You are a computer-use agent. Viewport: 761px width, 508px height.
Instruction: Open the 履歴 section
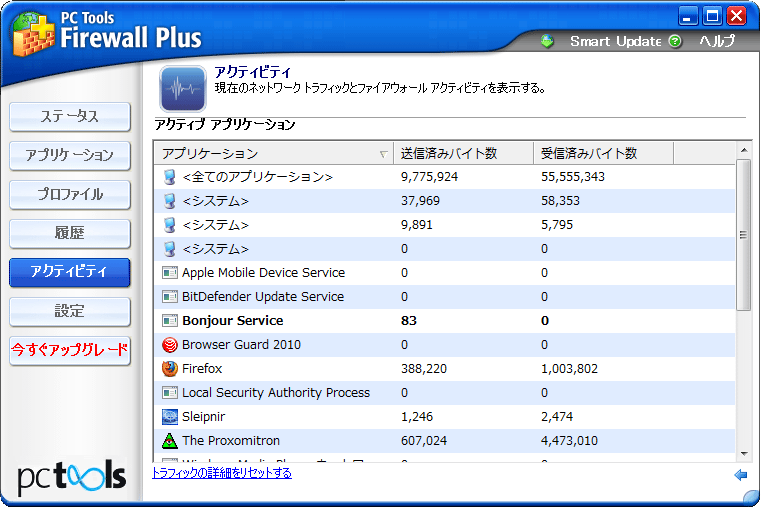70,233
